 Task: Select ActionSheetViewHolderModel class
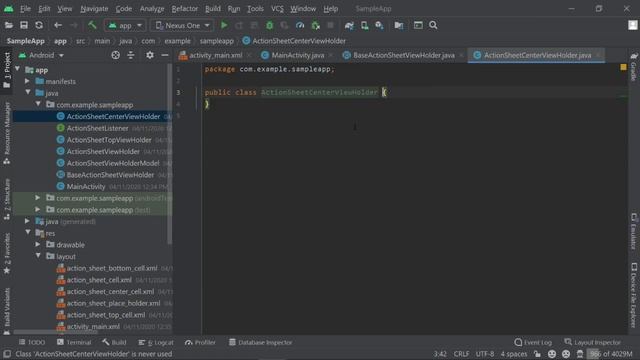113,163
